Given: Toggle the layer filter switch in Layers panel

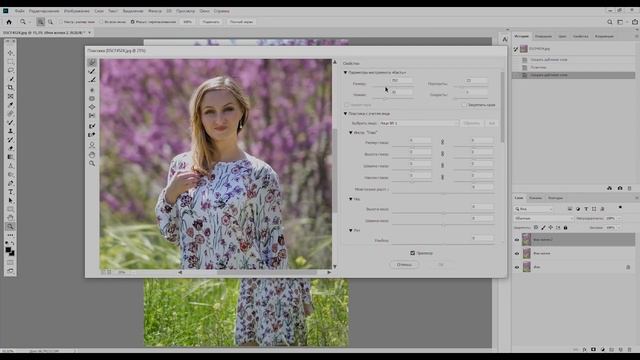Looking at the screenshot, I should tap(620, 208).
